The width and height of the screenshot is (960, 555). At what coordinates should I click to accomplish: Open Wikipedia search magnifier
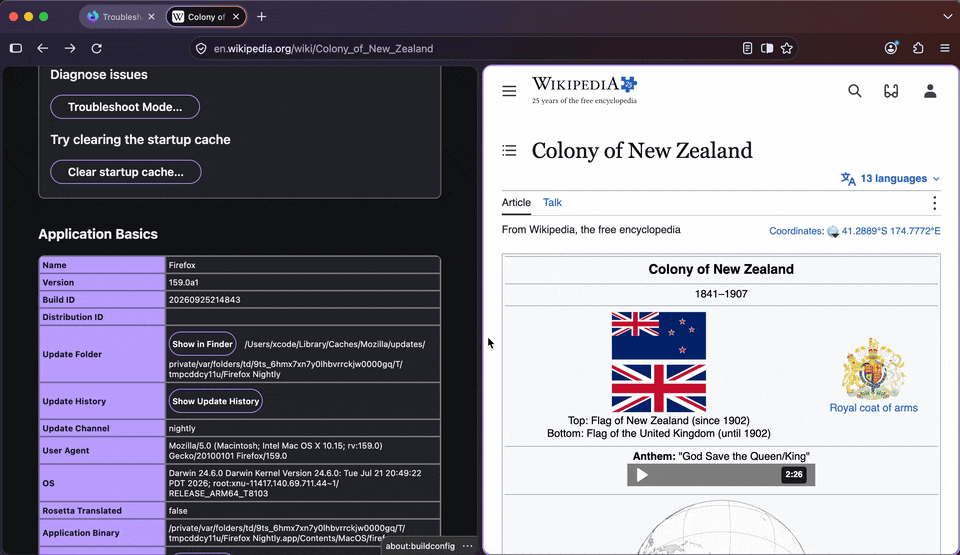[855, 91]
